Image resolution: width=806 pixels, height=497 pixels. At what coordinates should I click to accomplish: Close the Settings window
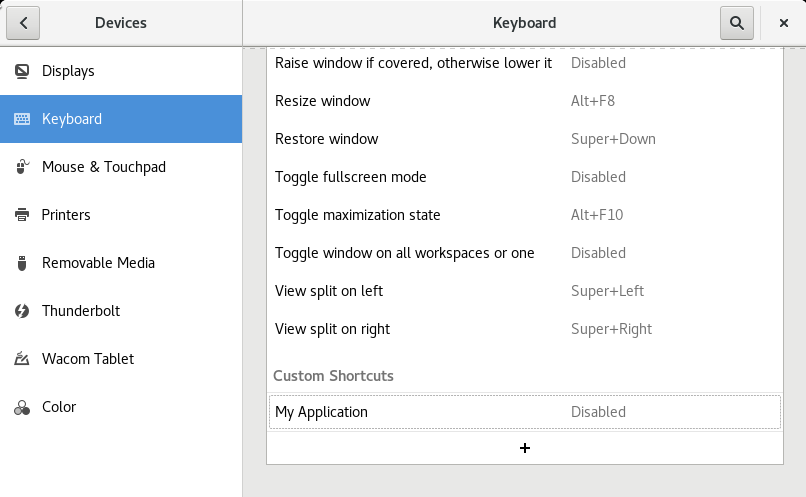[784, 22]
